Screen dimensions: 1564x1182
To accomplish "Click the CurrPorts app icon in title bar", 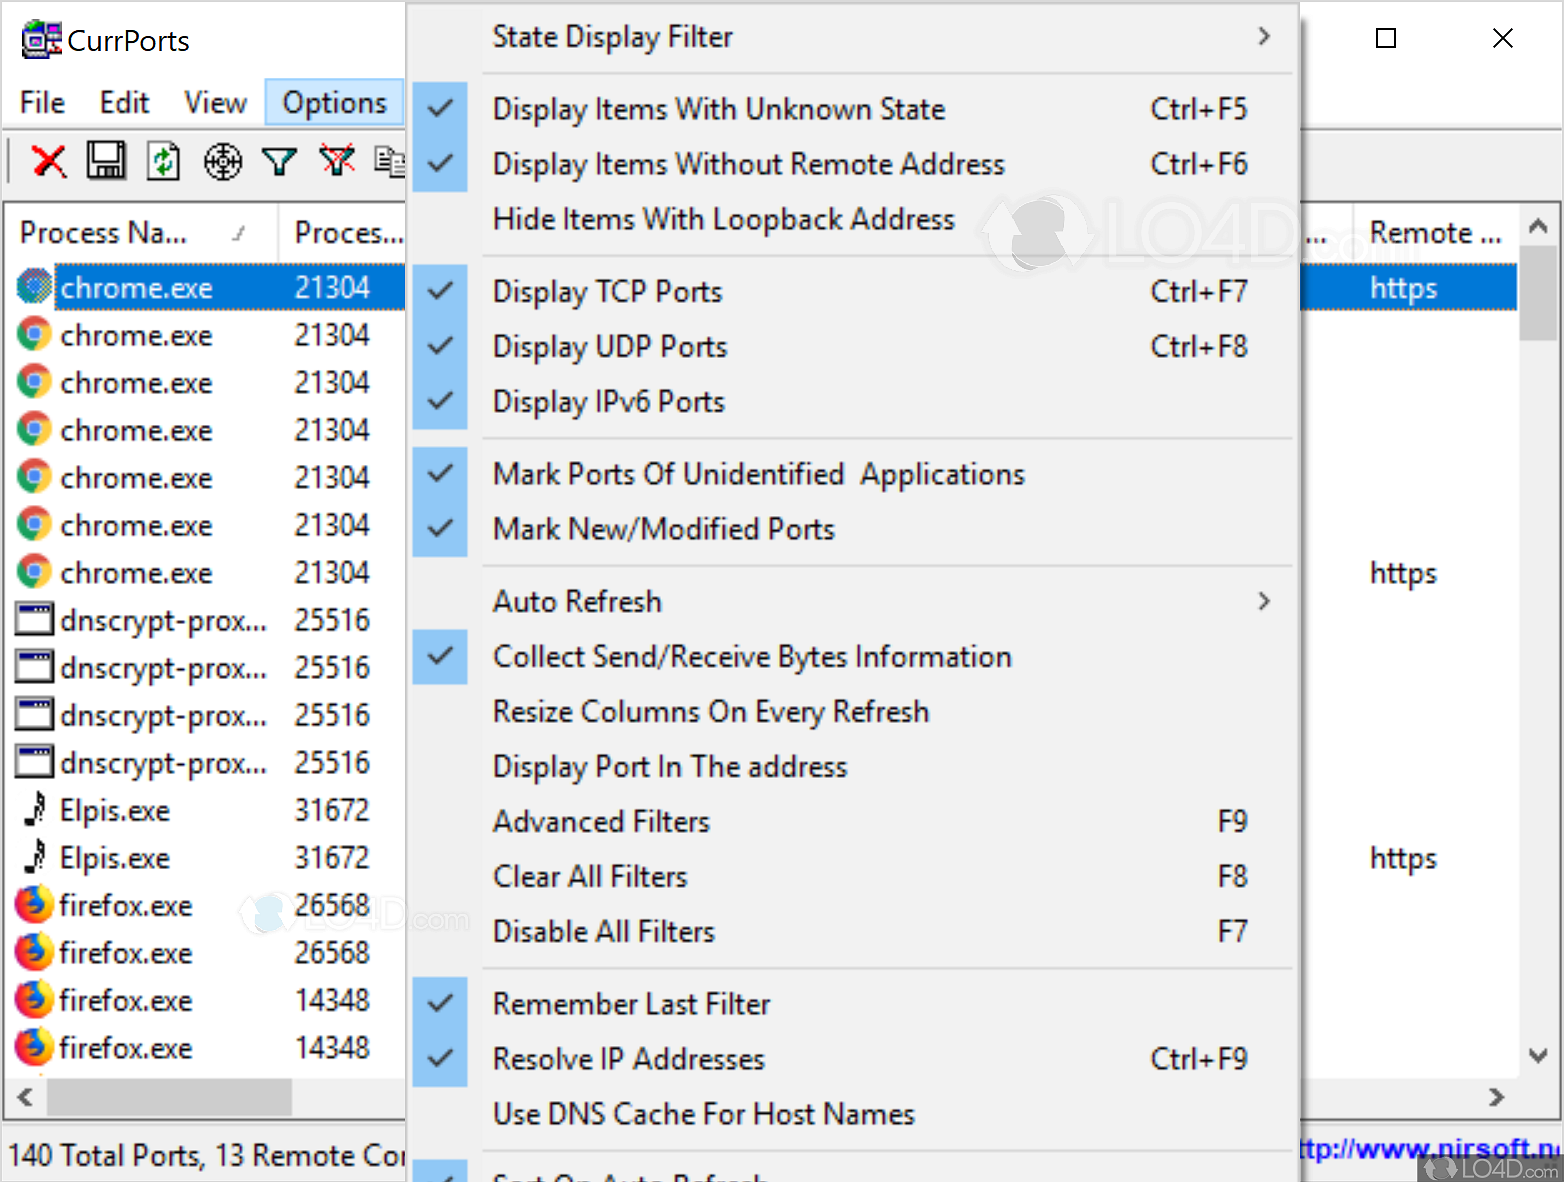I will (x=41, y=40).
